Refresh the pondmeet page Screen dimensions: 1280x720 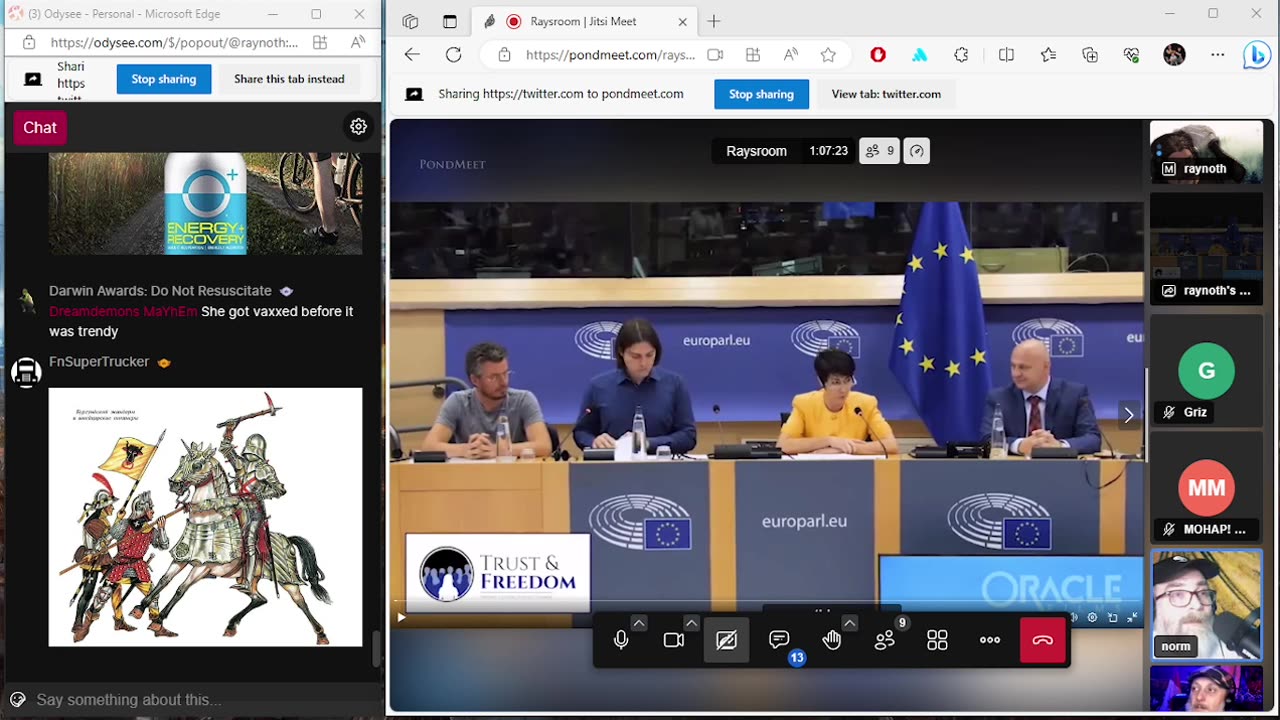453,55
